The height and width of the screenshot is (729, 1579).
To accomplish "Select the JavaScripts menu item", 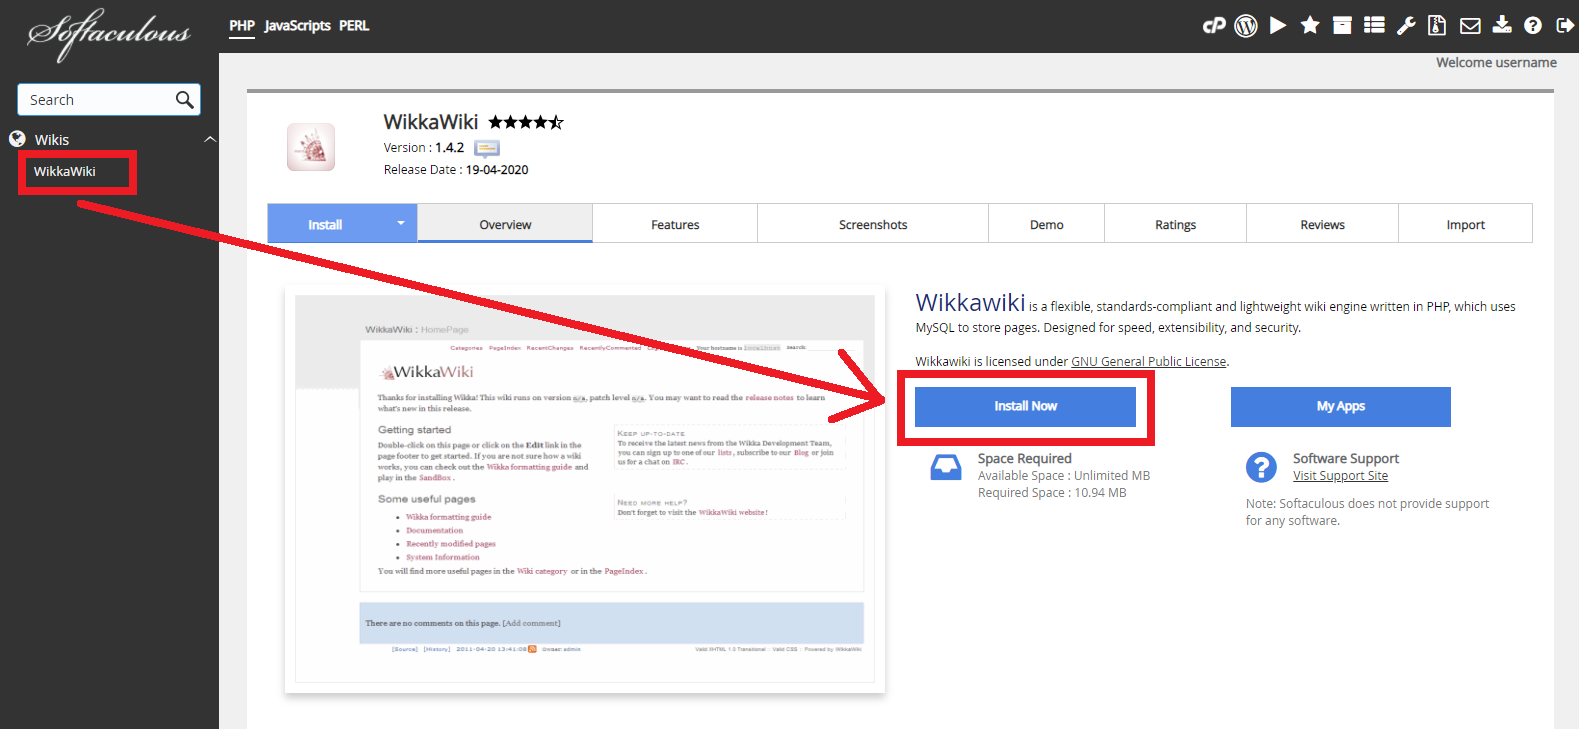I will [297, 26].
